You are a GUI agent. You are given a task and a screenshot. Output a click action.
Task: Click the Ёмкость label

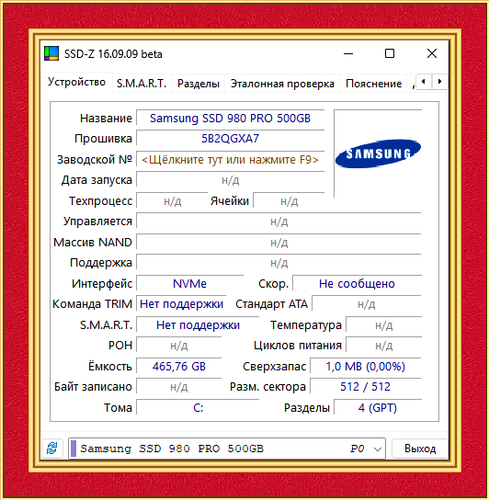point(110,366)
